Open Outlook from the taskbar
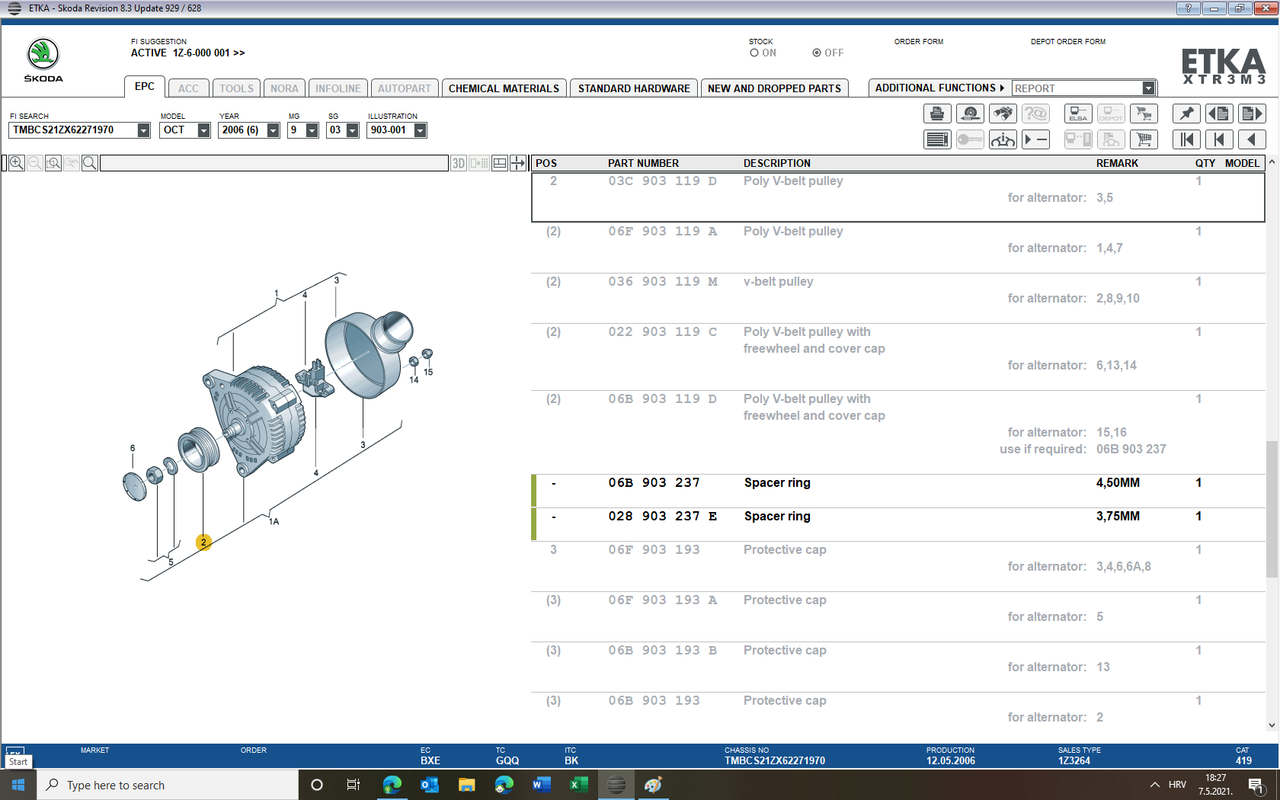This screenshot has height=800, width=1280. [429, 785]
